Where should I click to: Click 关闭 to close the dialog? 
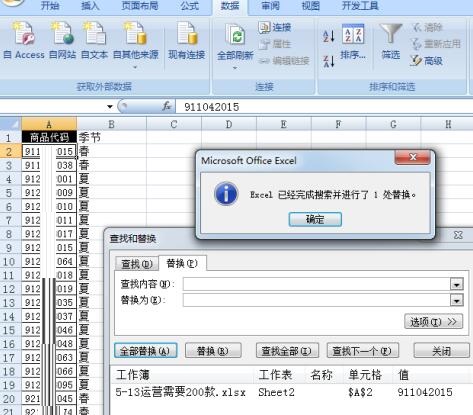coord(441,351)
